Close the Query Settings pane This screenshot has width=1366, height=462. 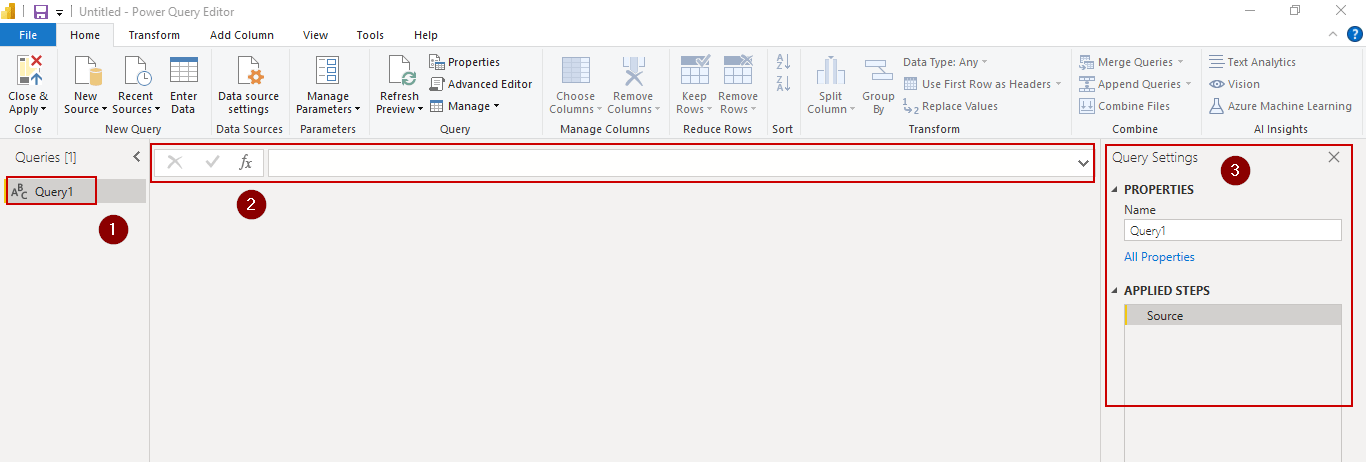[1333, 157]
